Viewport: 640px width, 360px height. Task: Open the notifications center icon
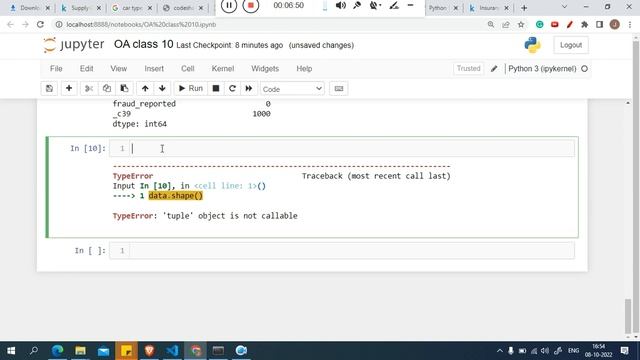[624, 351]
